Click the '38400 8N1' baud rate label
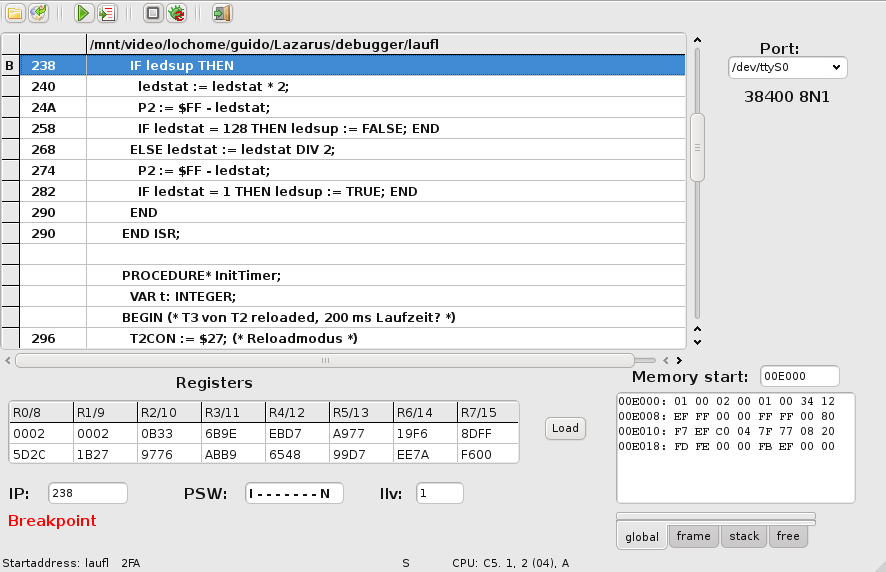Screen dimensions: 886x572 point(787,97)
